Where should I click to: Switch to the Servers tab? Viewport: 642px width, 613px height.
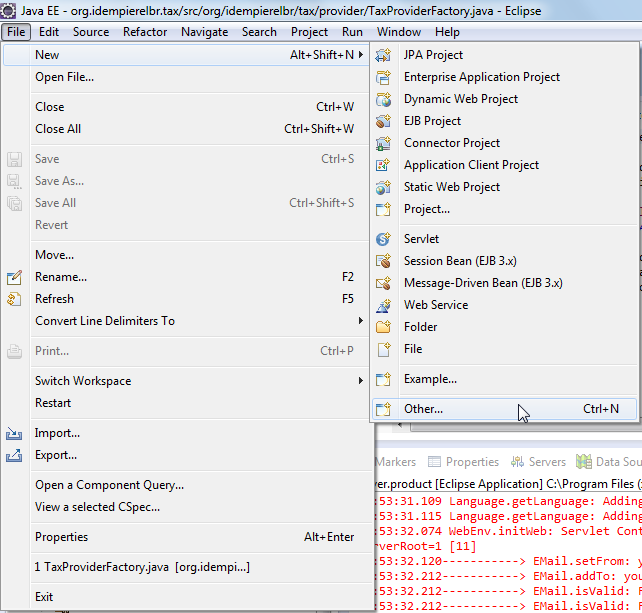539,462
